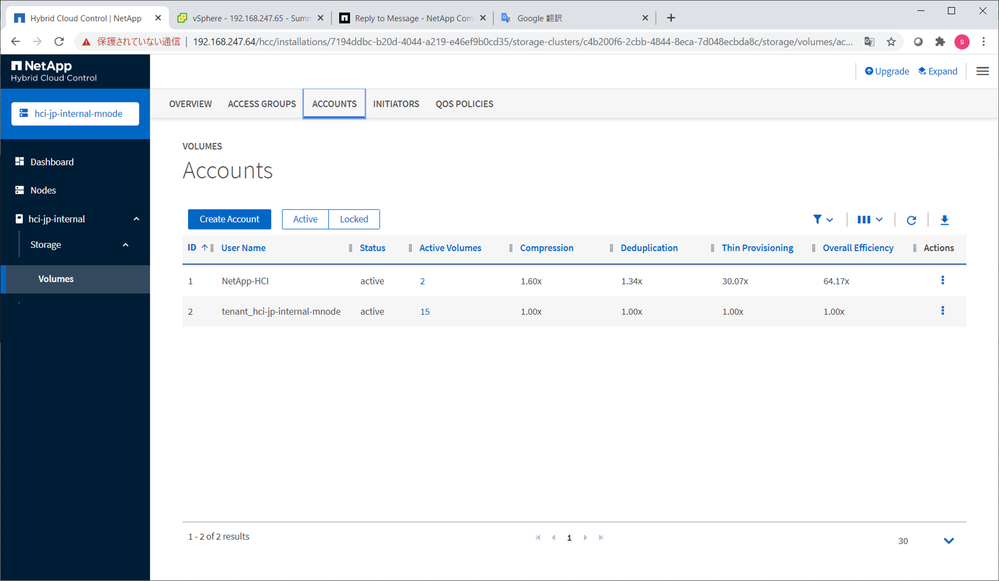999x581 pixels.
Task: Click the Create Account button
Action: pos(229,219)
